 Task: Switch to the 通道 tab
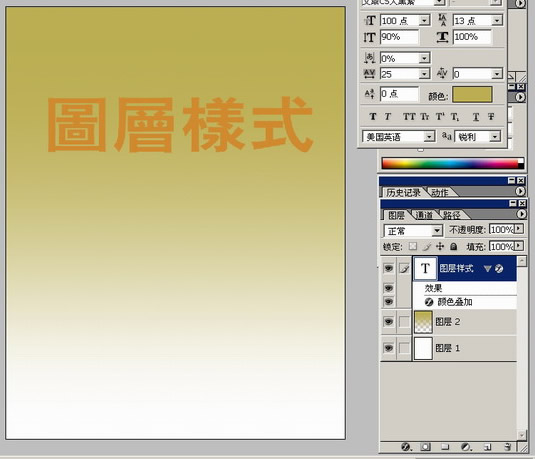[x=424, y=215]
